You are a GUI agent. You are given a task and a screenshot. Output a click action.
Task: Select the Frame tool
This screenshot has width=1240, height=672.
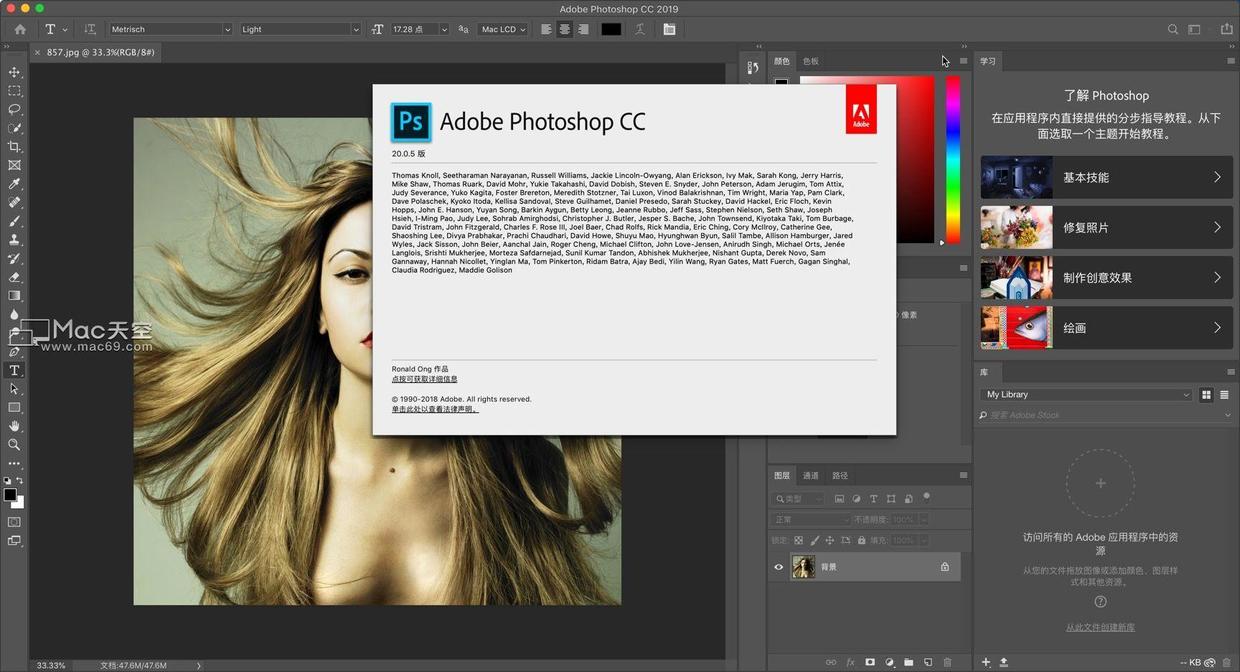click(14, 165)
